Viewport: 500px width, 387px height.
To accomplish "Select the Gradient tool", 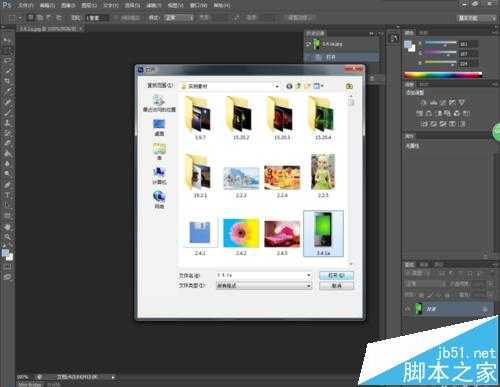I will 7,154.
